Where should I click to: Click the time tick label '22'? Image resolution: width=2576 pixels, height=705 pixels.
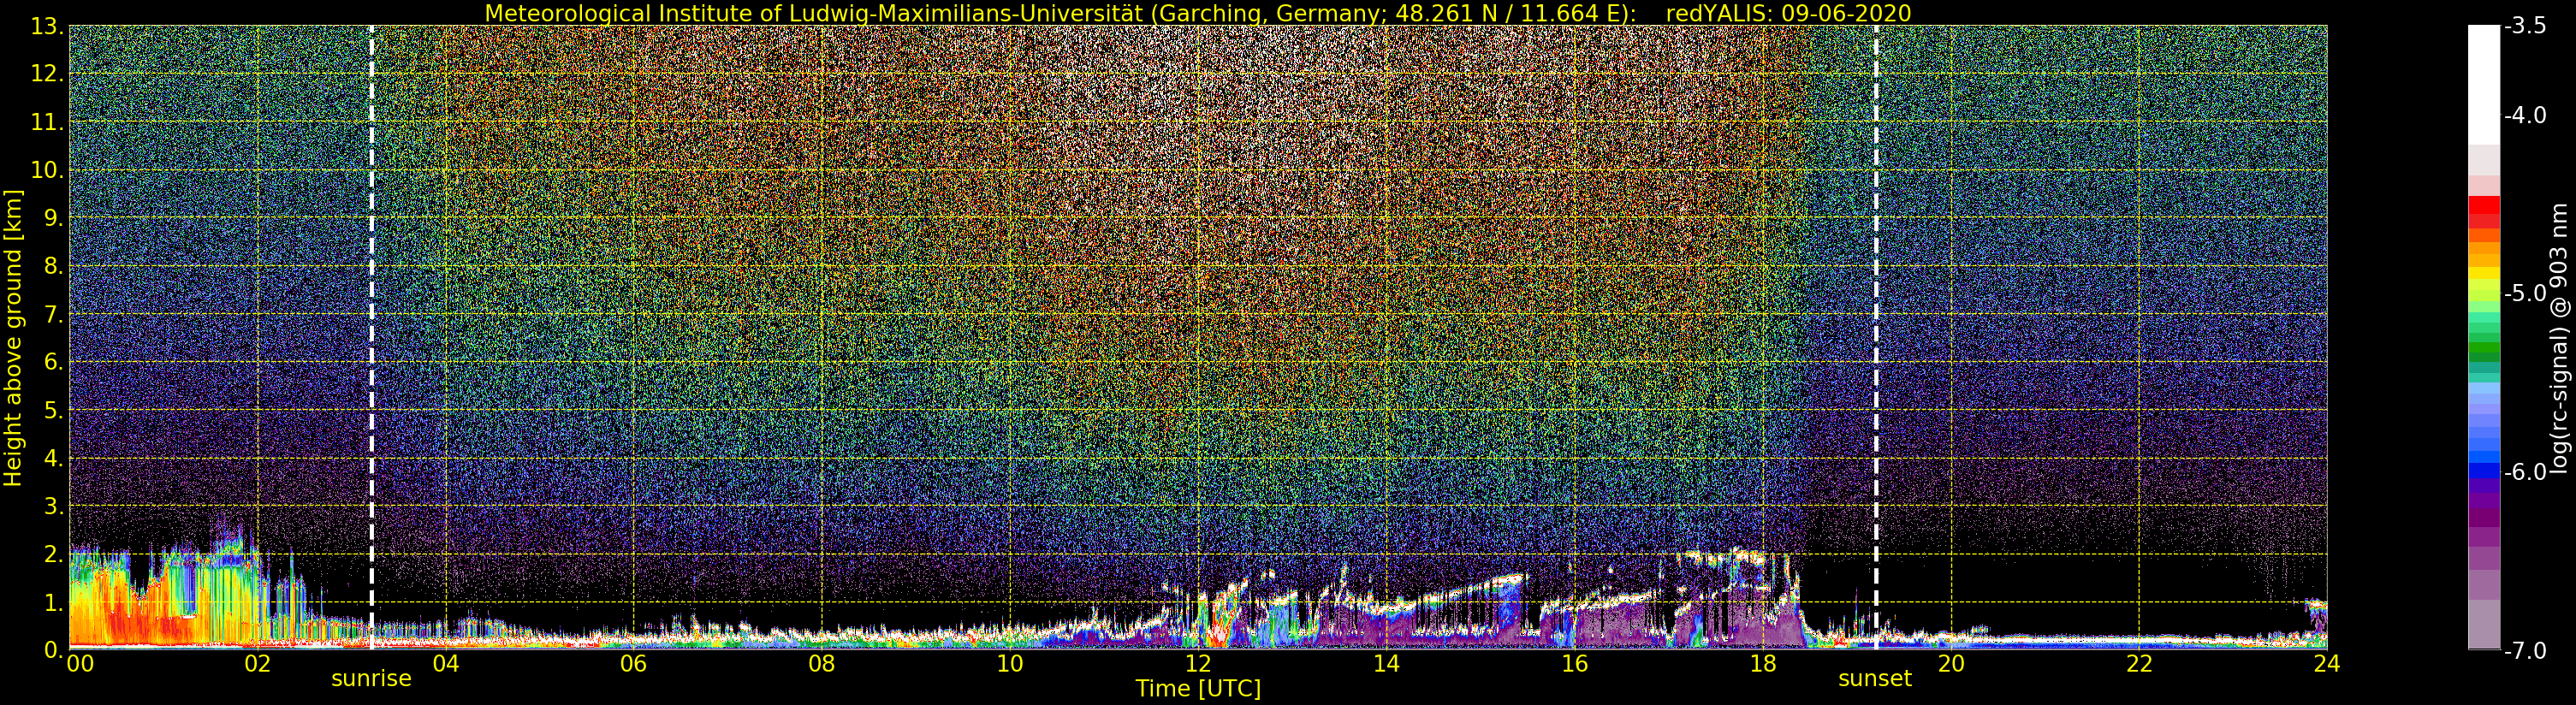pos(2139,664)
